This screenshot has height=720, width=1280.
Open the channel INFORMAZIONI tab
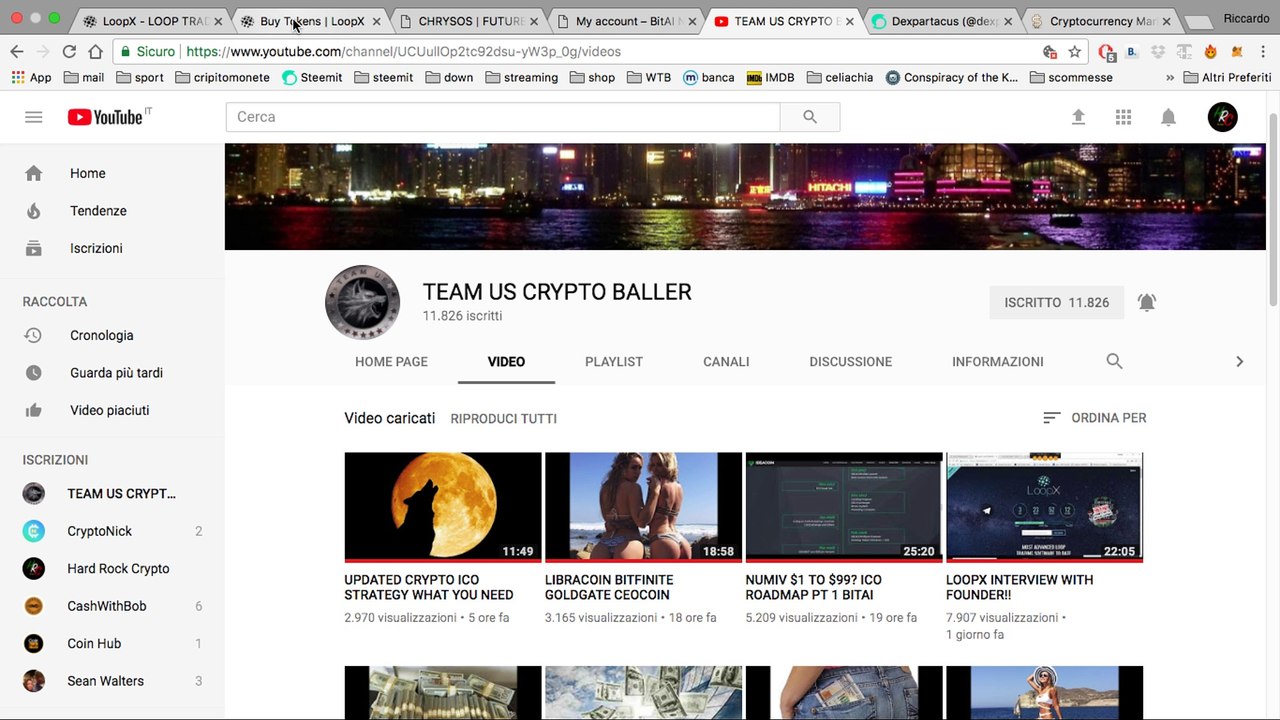coord(998,362)
